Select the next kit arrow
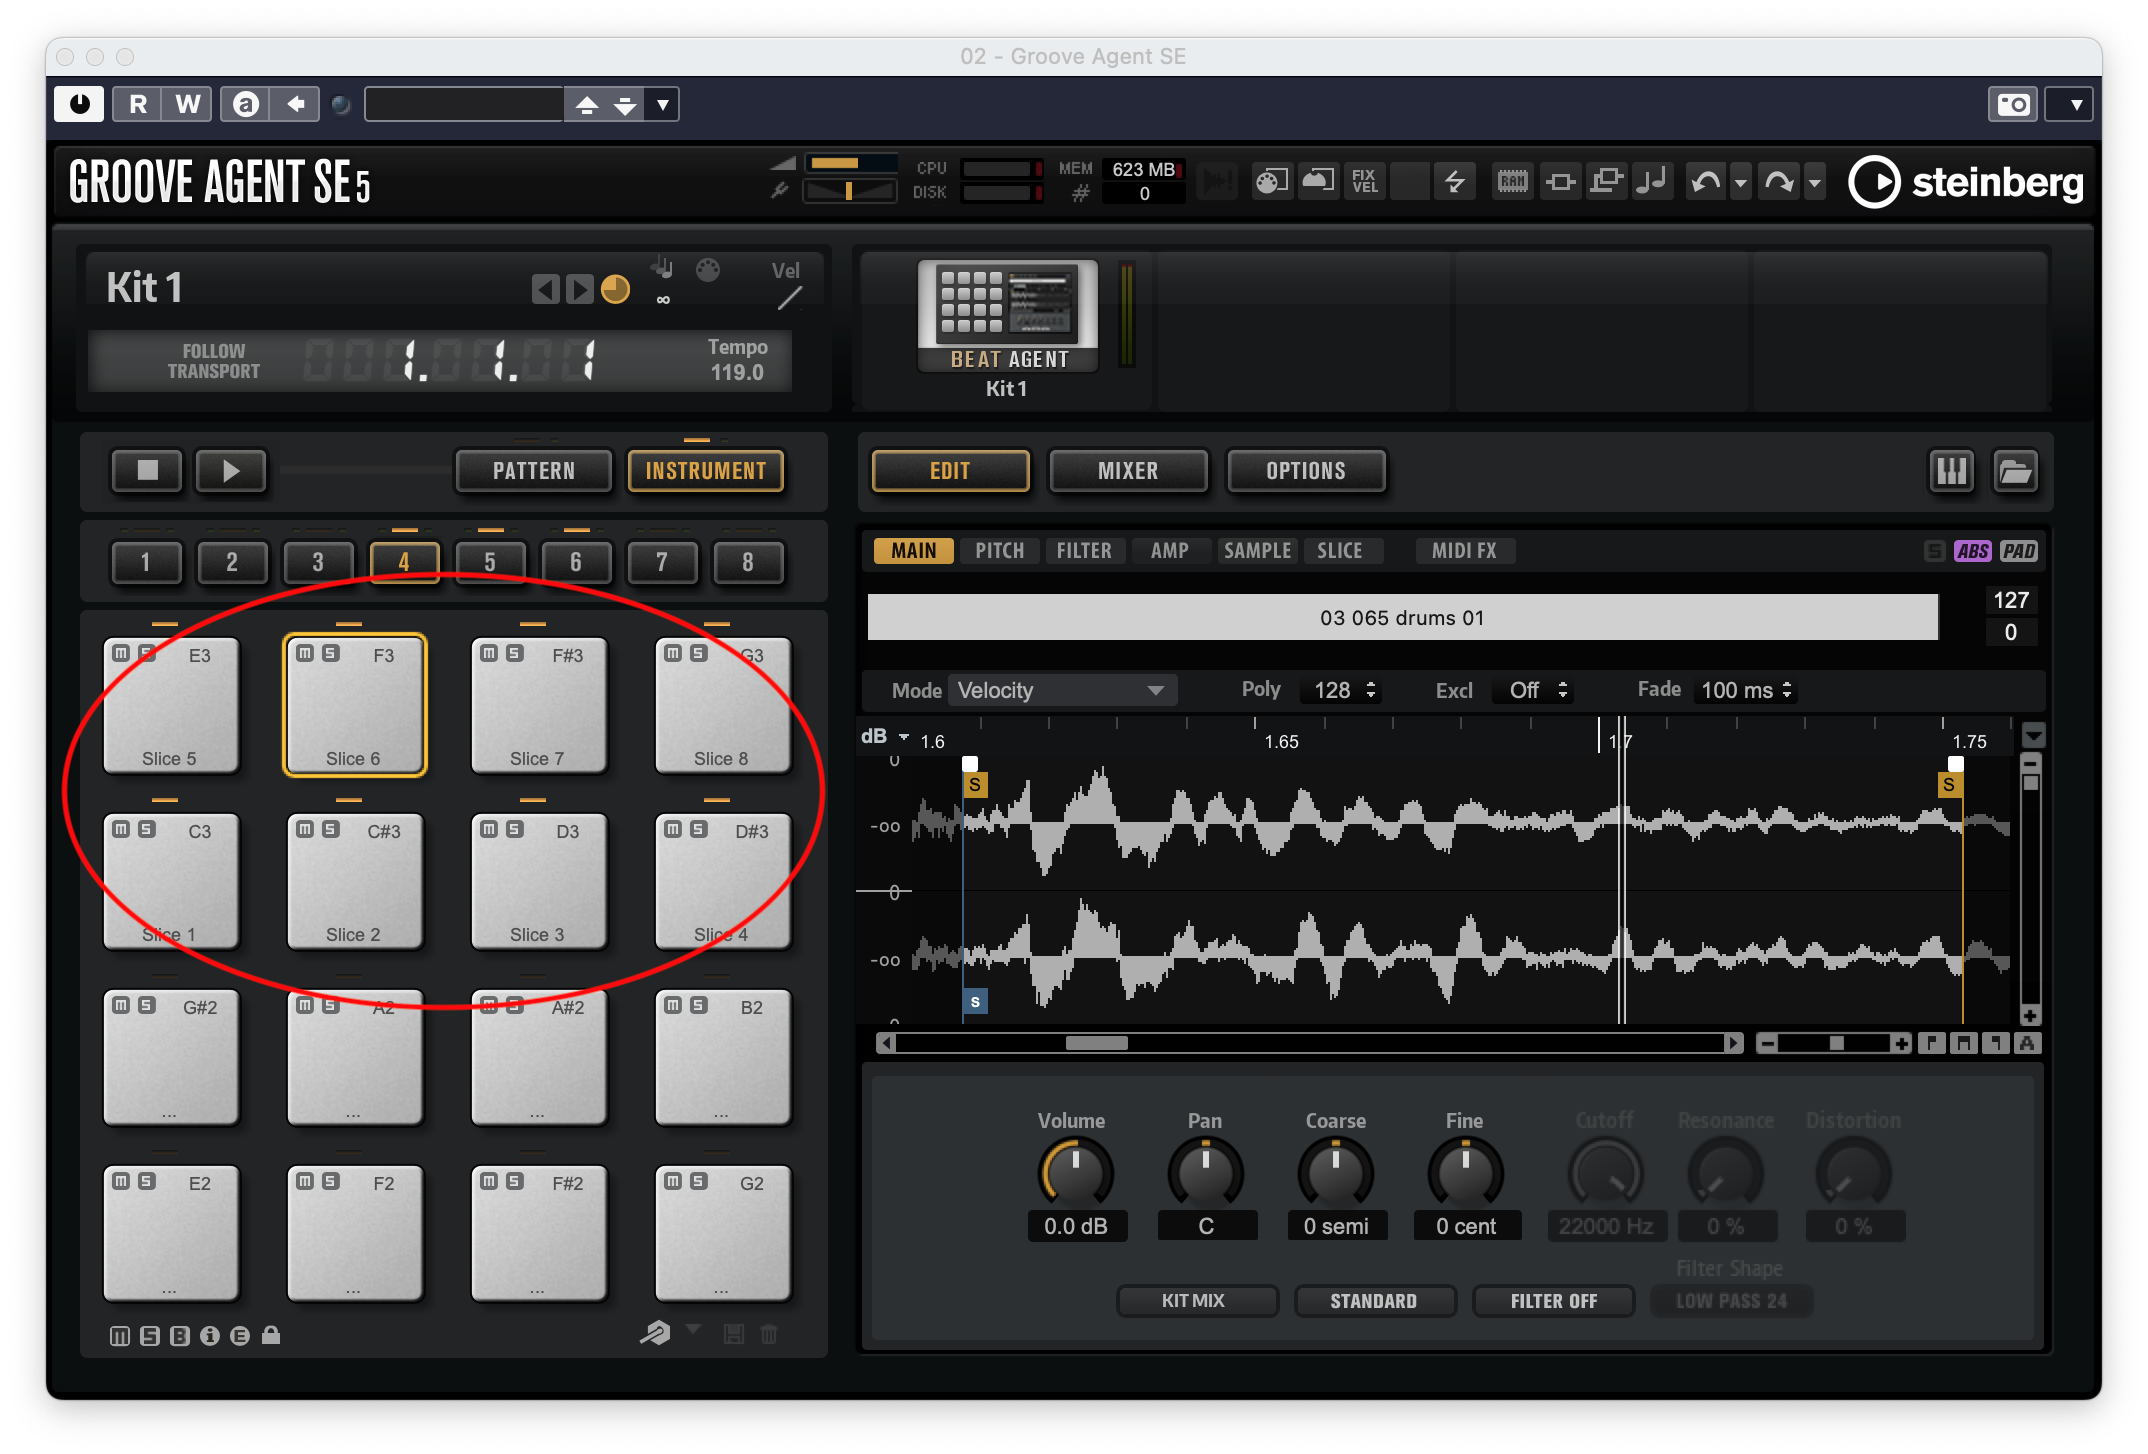The width and height of the screenshot is (2148, 1454). 579,289
